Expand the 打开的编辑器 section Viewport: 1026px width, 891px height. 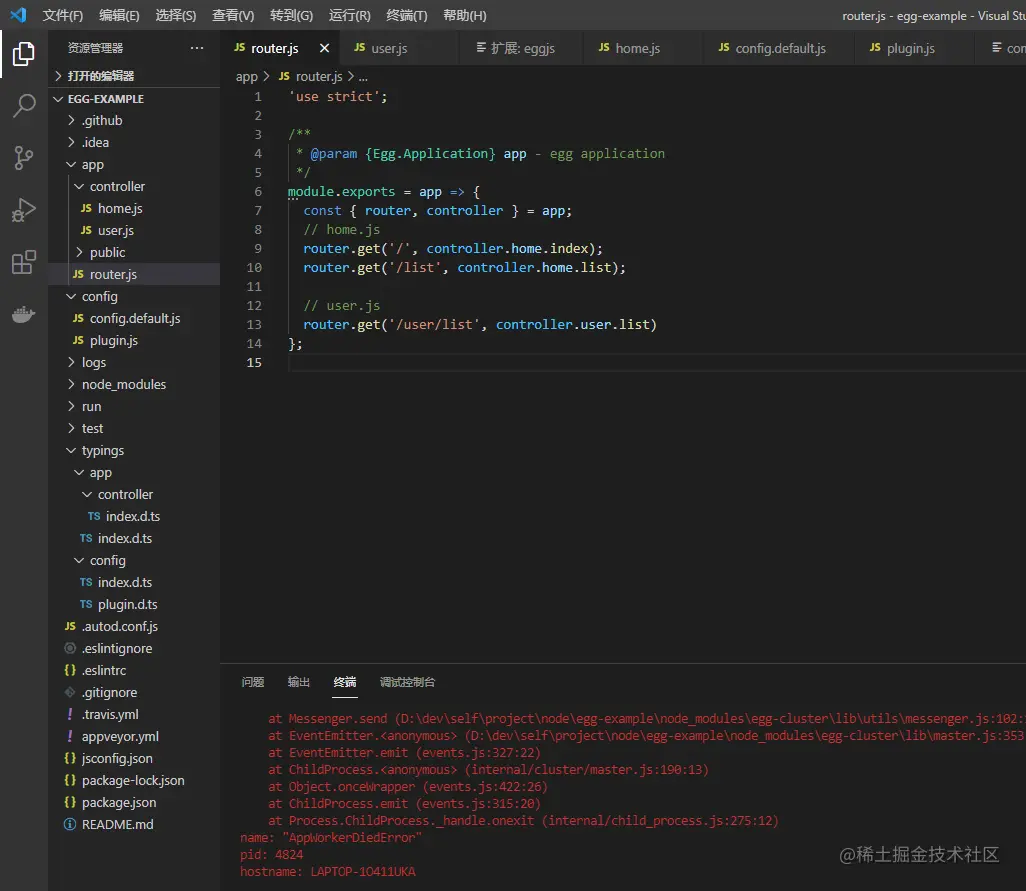100,76
